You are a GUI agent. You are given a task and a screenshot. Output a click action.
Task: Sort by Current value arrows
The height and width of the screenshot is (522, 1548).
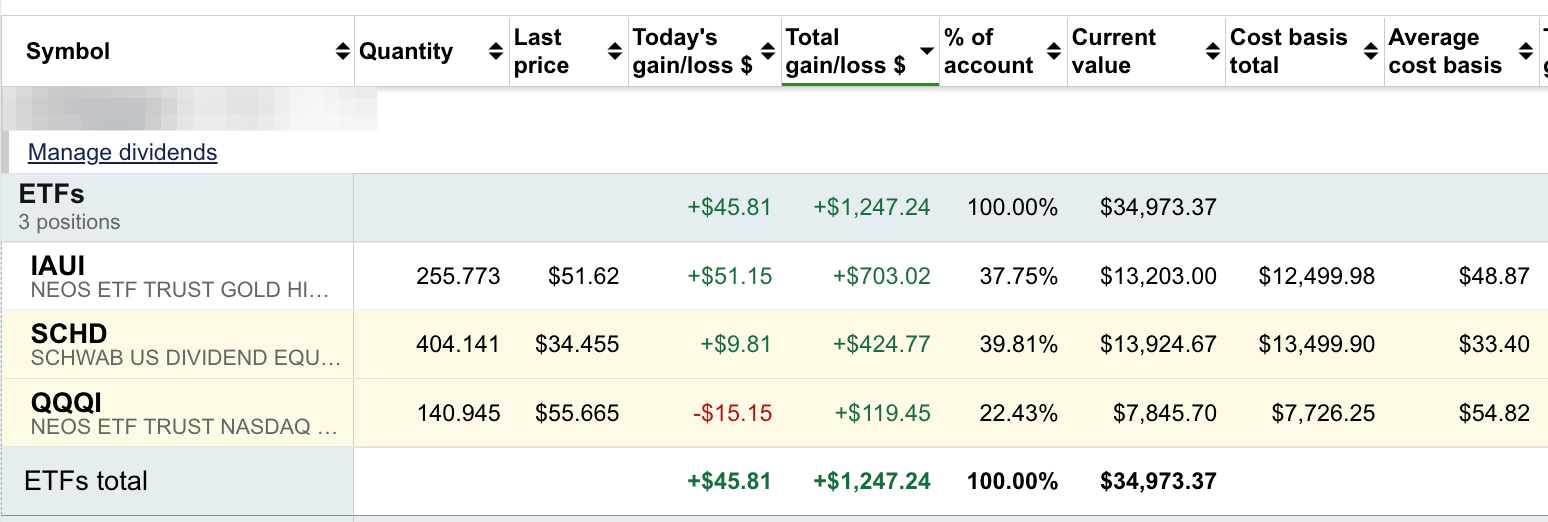1212,52
